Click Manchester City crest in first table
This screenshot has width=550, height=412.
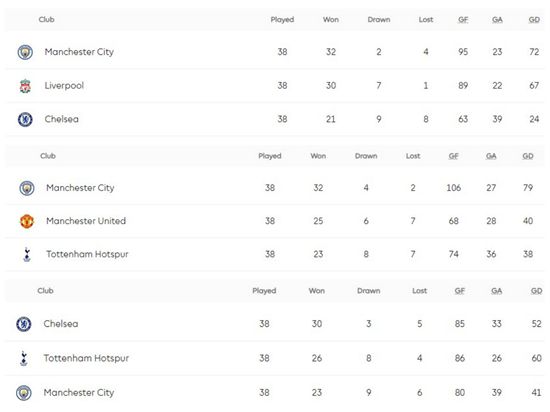click(25, 52)
